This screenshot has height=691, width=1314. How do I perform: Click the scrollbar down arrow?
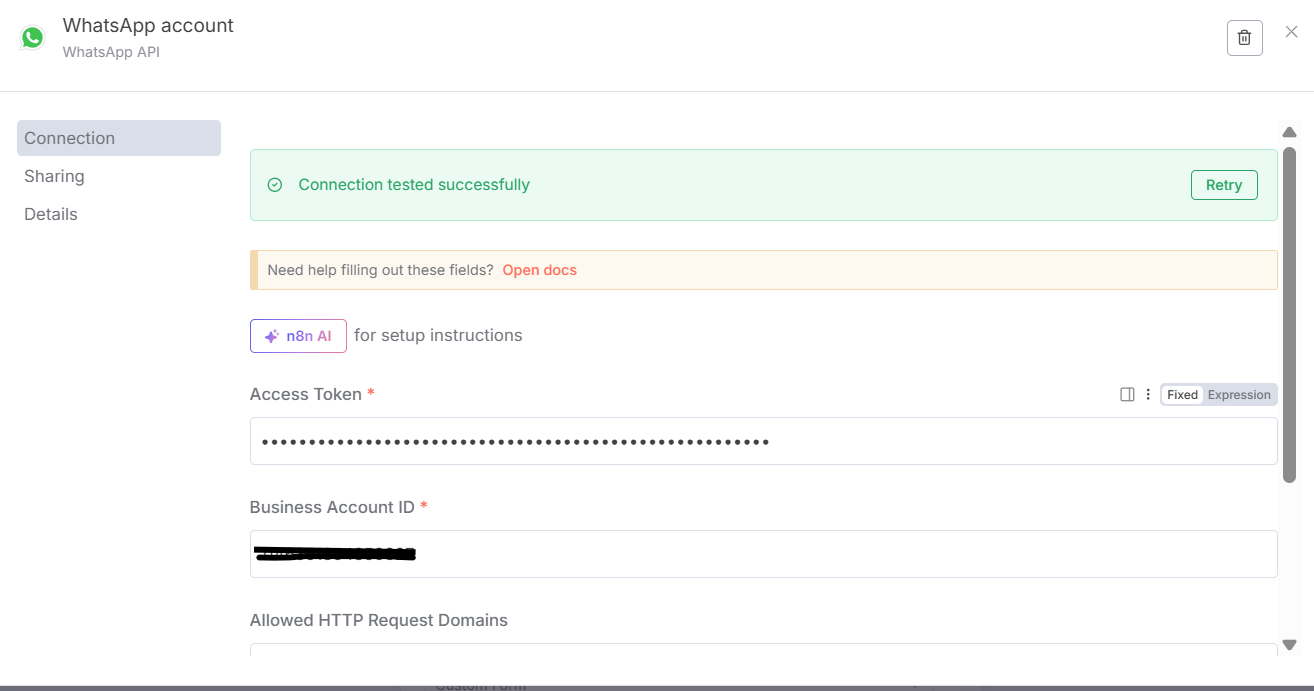point(1290,645)
